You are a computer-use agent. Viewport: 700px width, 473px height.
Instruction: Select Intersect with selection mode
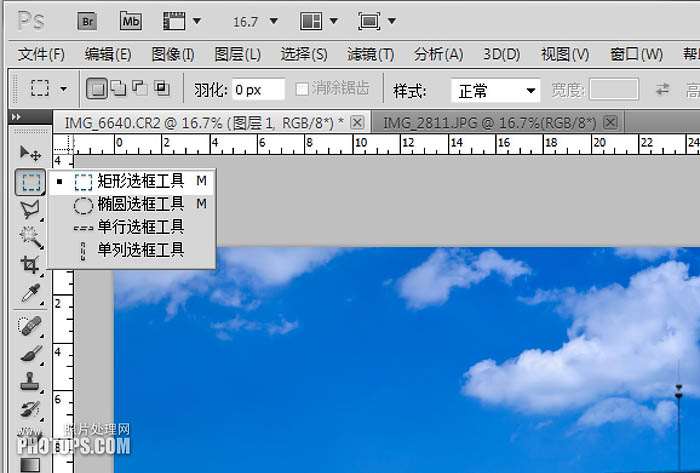(x=162, y=88)
